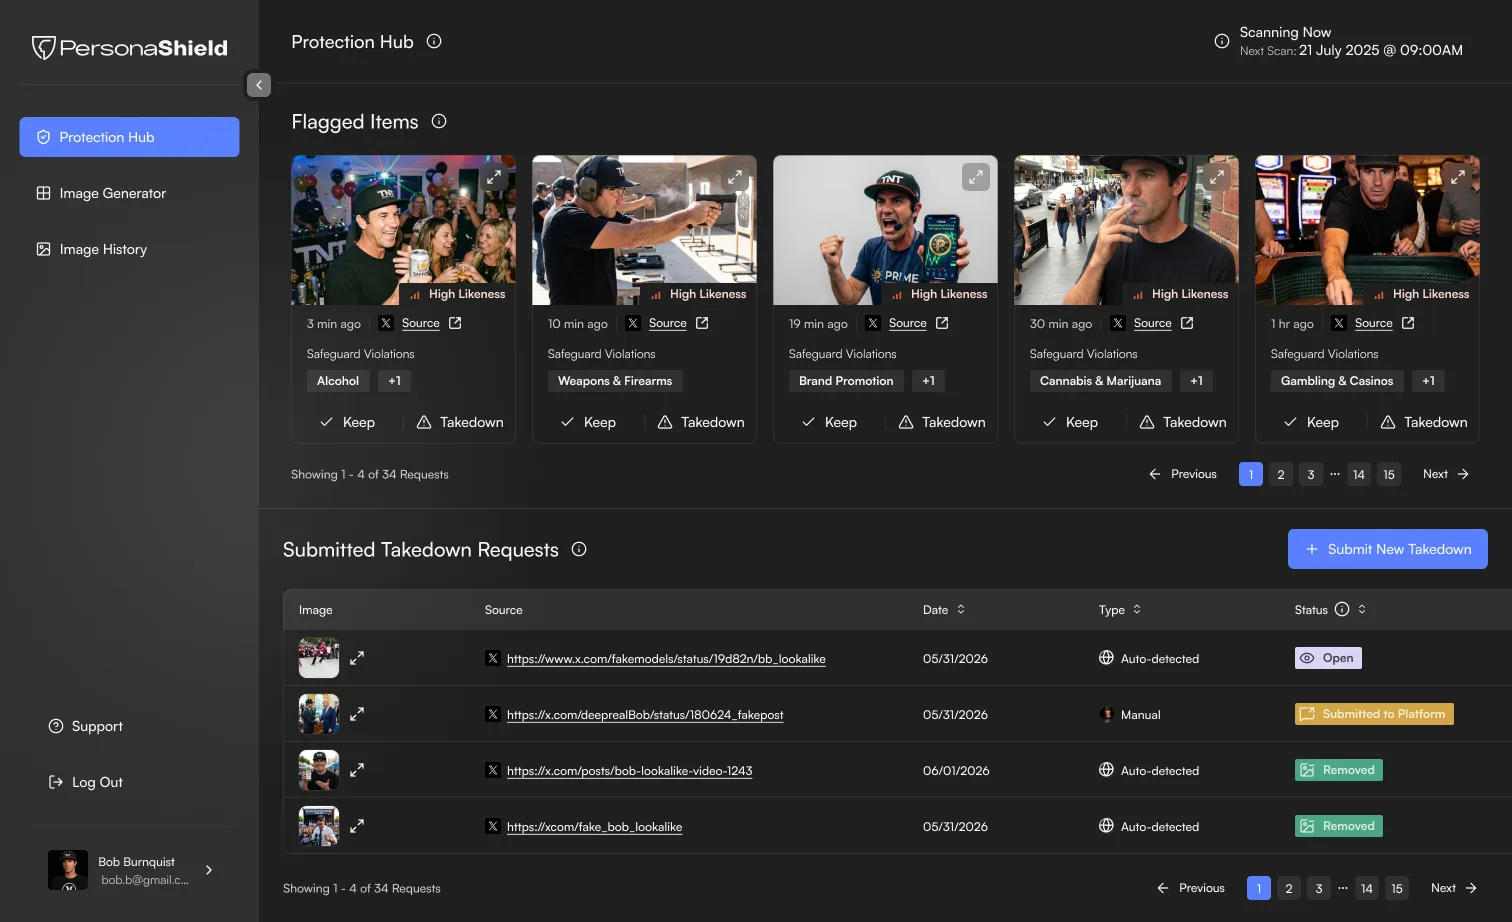Keep the Cannabis & Marijuana flagged item
The height and width of the screenshot is (922, 1512).
[x=1070, y=422]
